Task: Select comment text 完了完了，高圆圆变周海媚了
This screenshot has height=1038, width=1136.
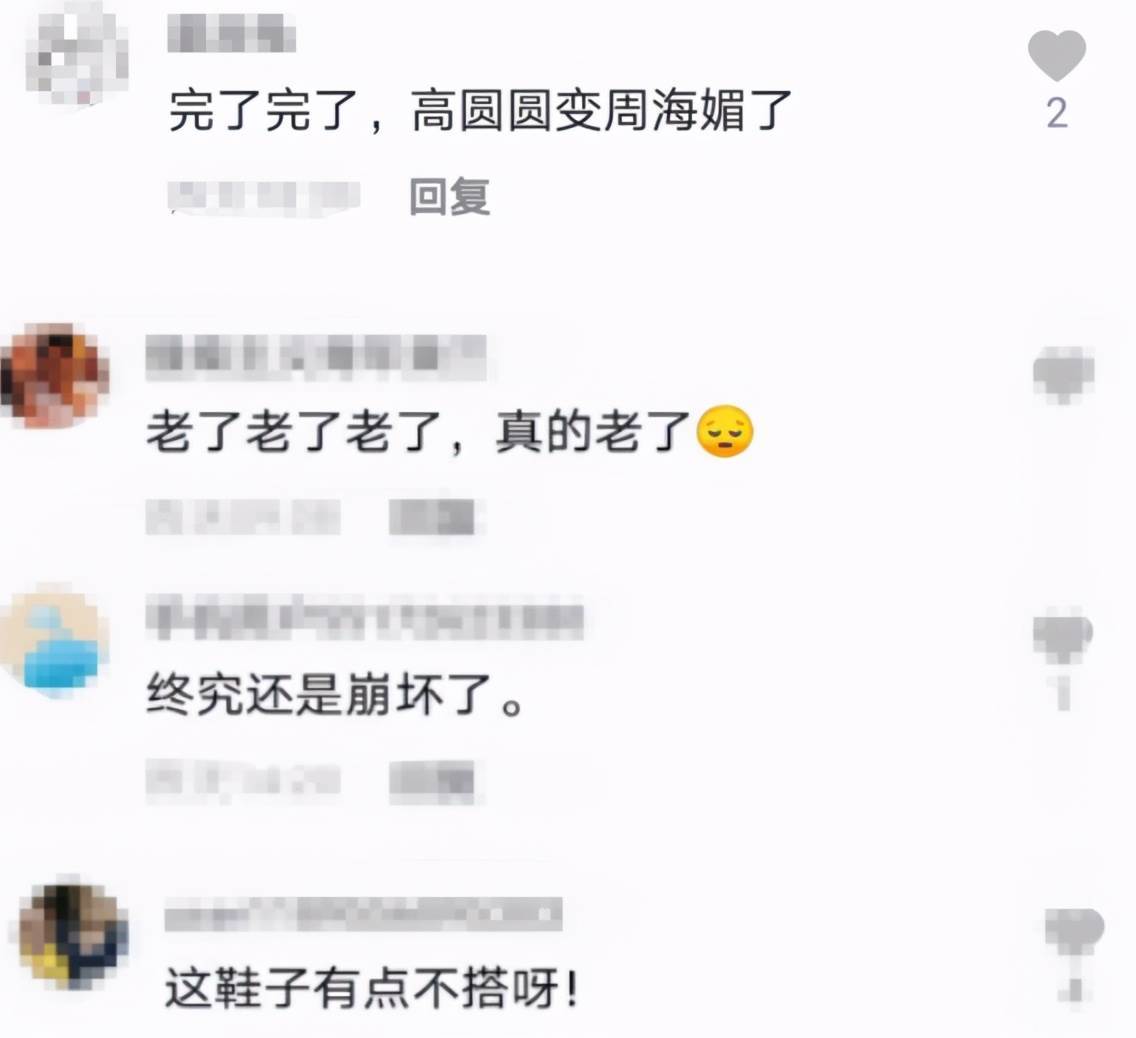Action: pyautogui.click(x=480, y=111)
